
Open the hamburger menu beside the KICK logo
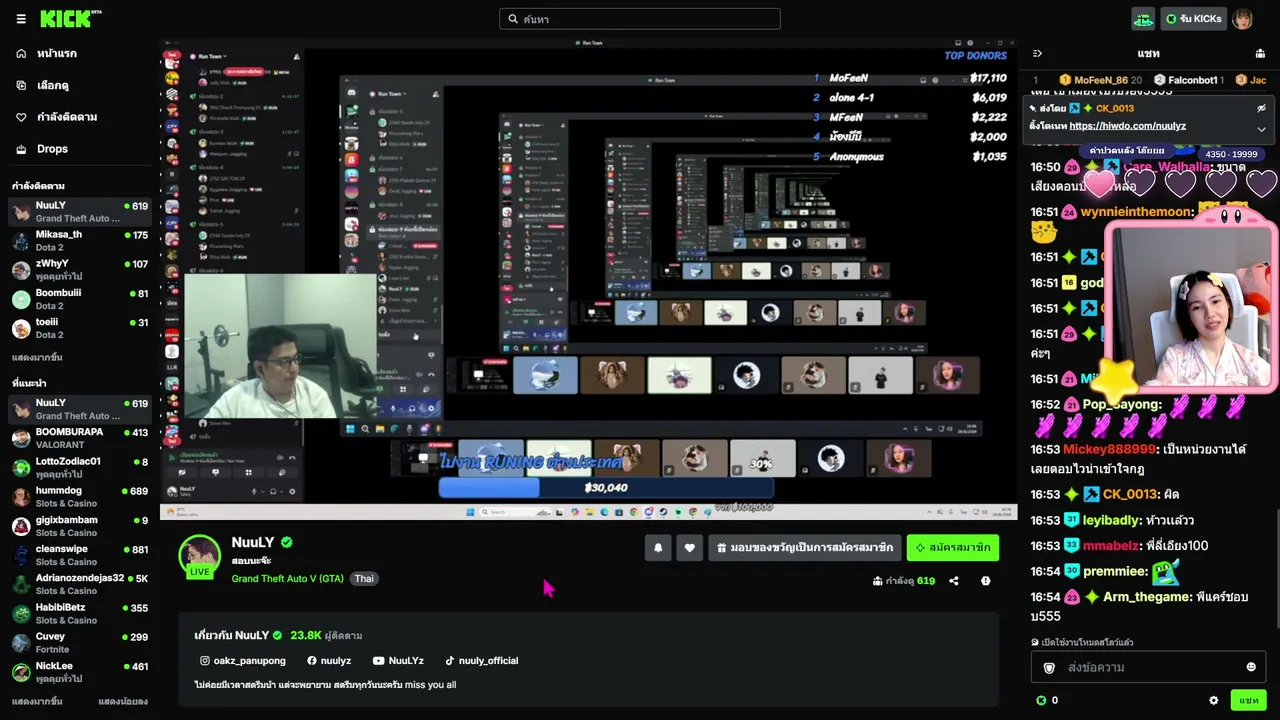click(x=20, y=19)
